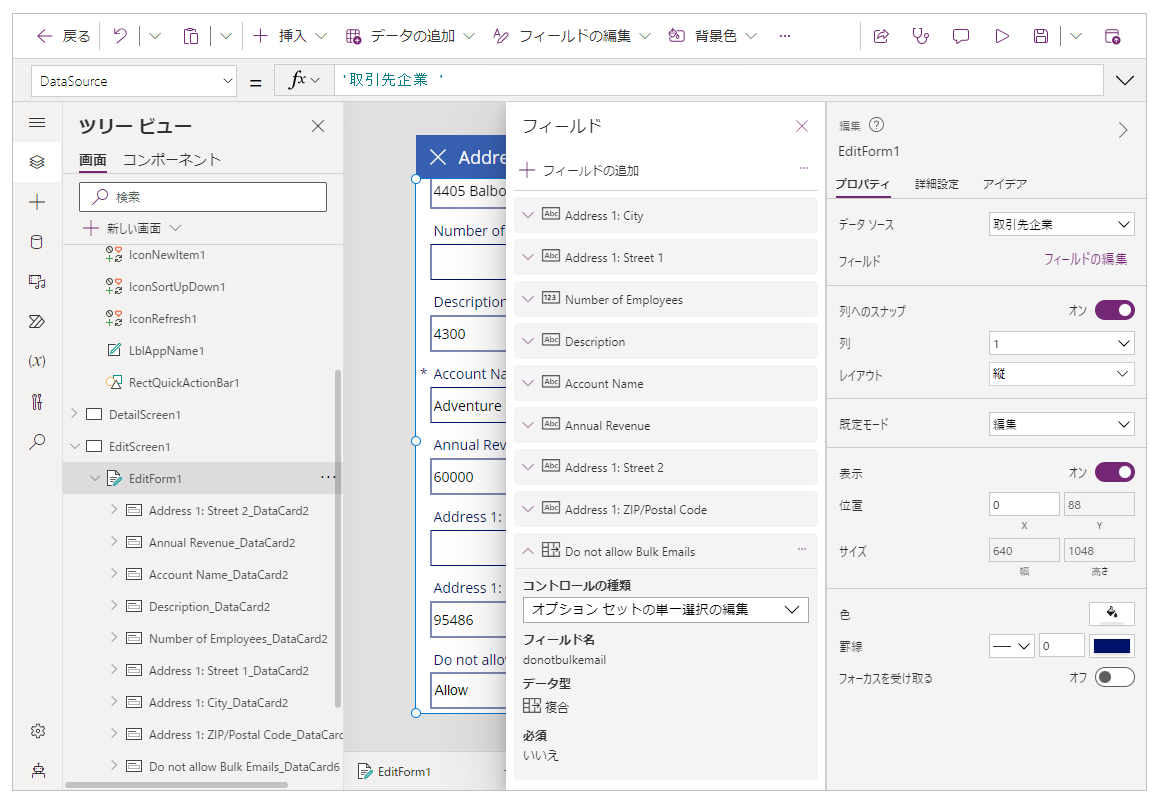Click the search magnifier in left sidebar
Viewport: 1160px width, 805px height.
pyautogui.click(x=37, y=441)
